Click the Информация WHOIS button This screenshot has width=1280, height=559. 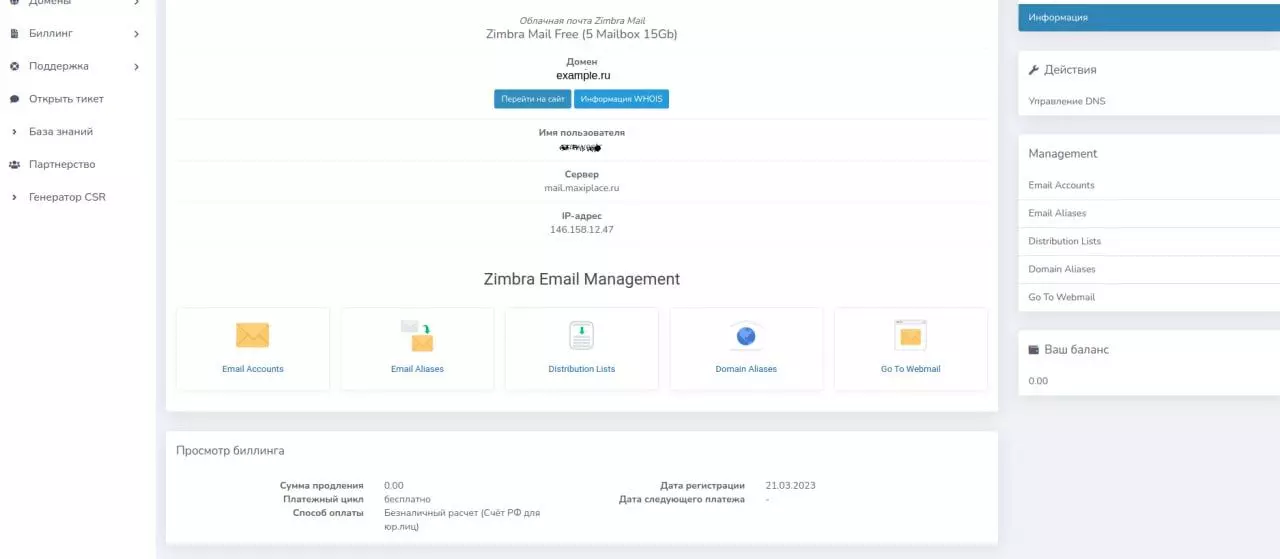pos(621,99)
